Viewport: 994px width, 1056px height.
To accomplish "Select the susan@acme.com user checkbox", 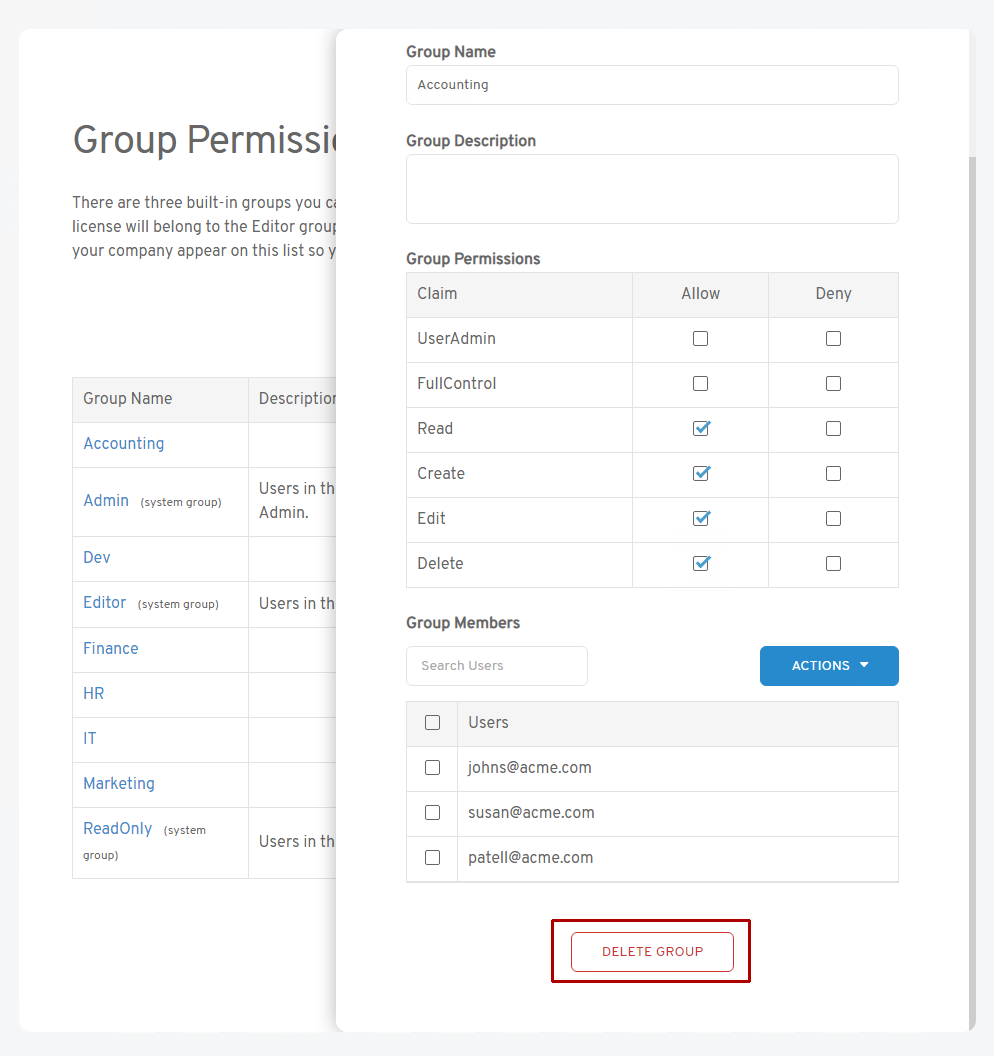I will click(432, 813).
